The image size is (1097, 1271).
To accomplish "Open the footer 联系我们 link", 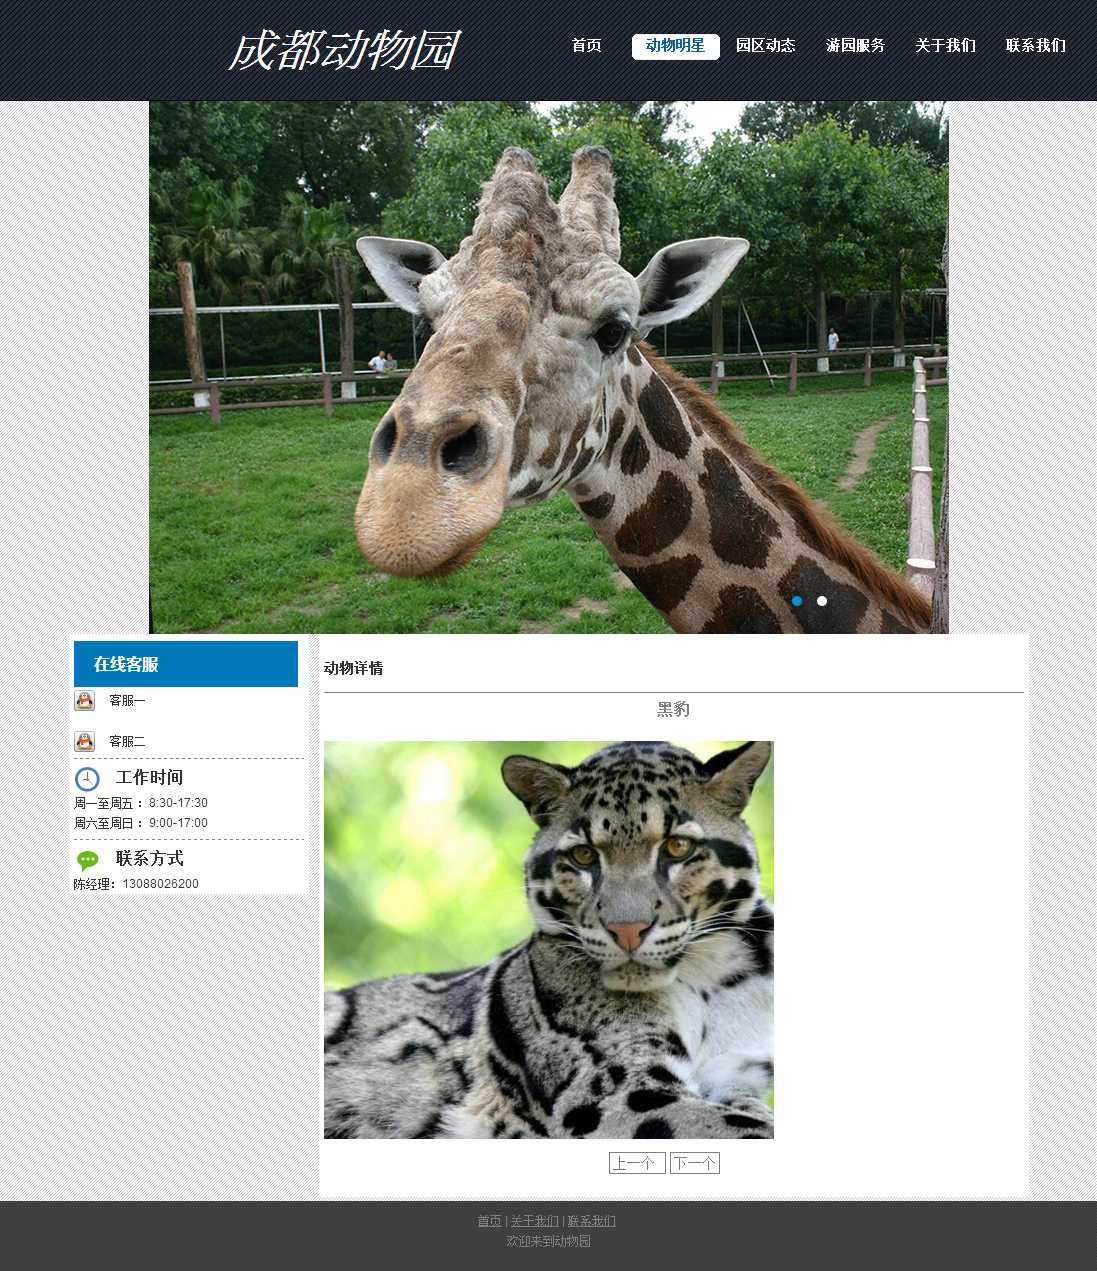I will click(x=591, y=1221).
